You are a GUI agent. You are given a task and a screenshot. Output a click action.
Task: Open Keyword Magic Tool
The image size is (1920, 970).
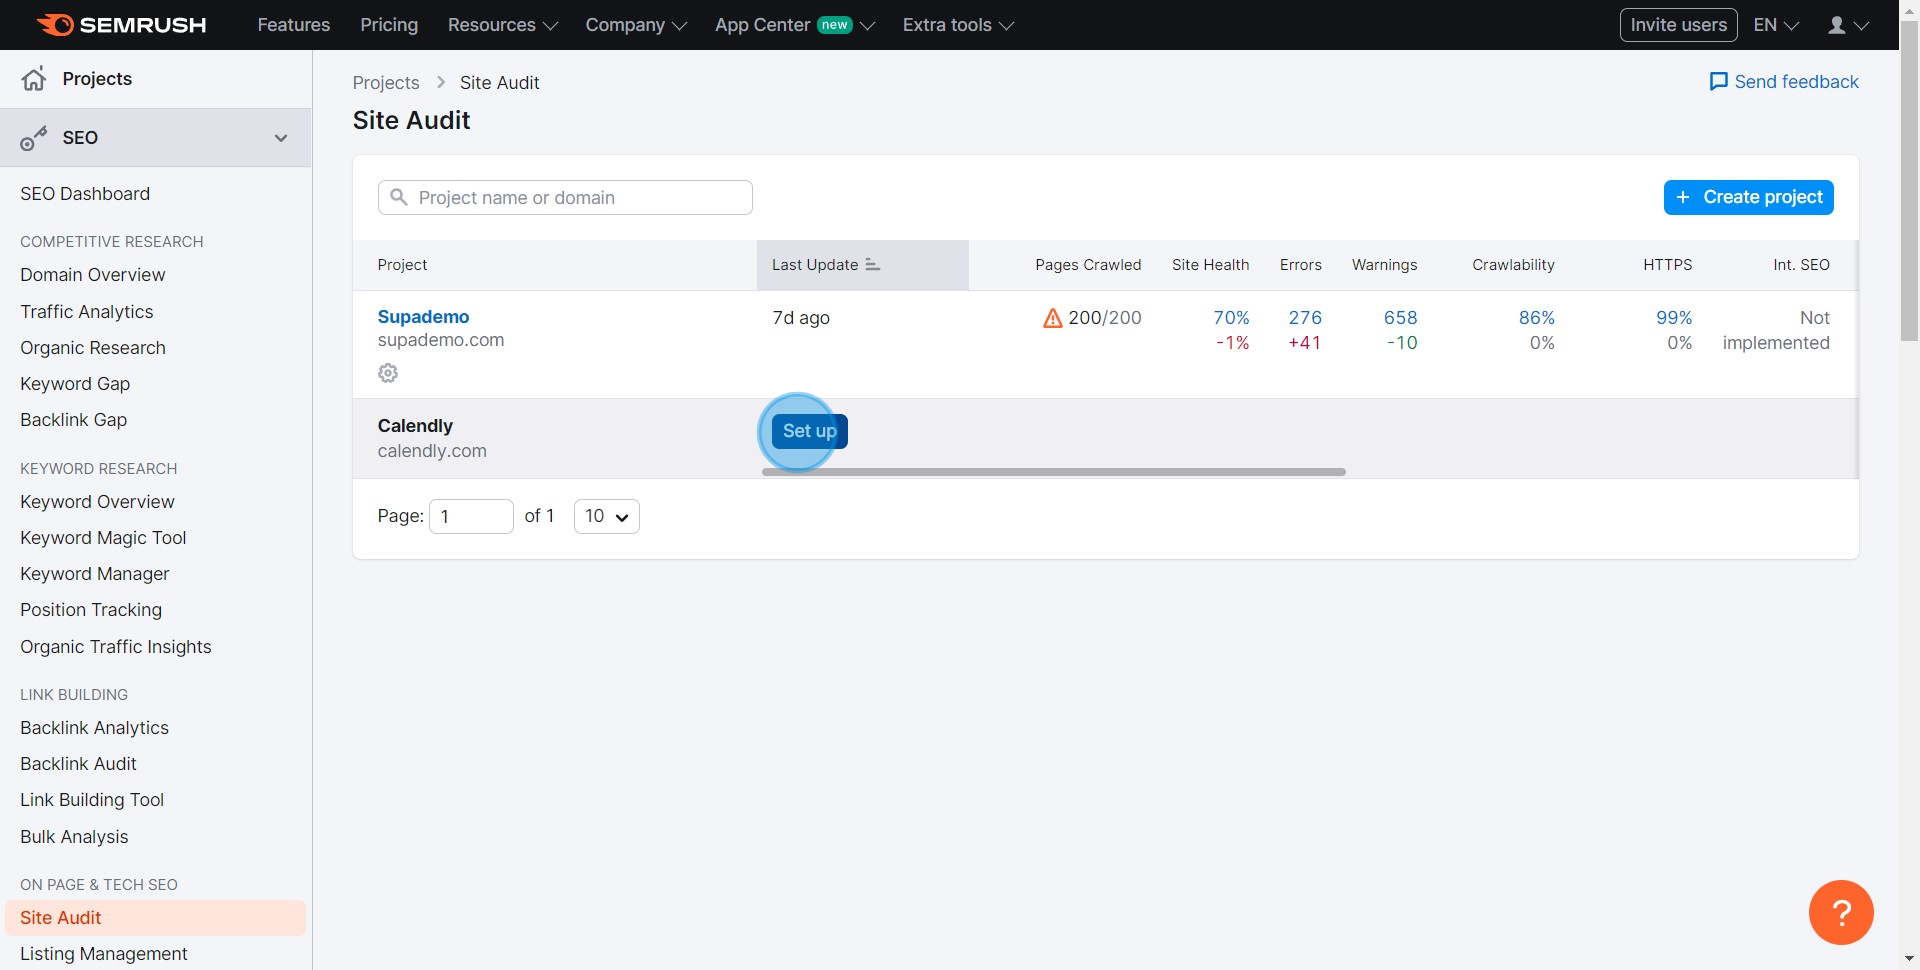point(103,538)
